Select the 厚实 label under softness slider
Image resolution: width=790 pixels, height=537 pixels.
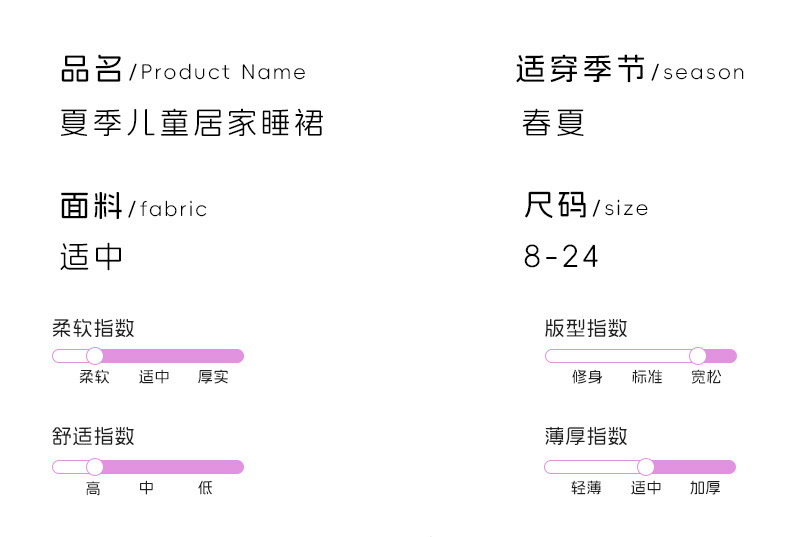click(213, 377)
